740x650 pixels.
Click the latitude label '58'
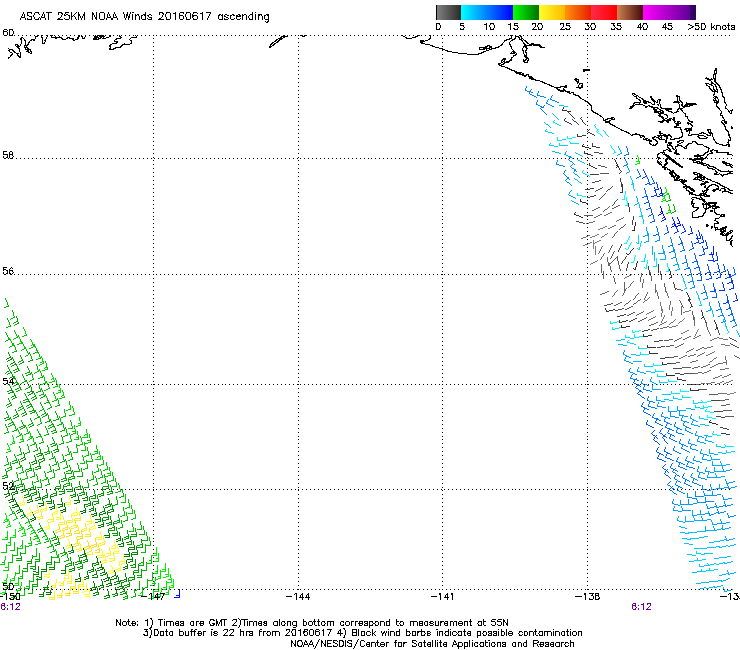[x=8, y=155]
